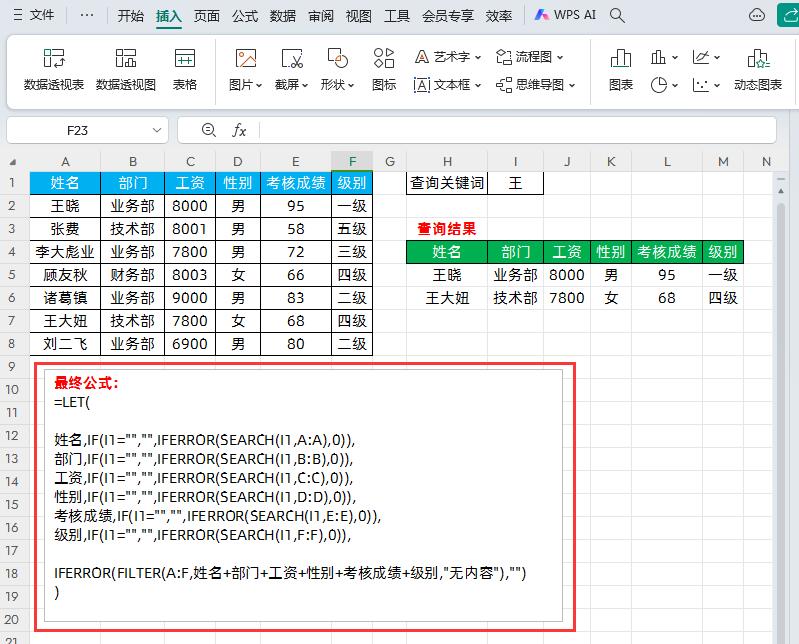
Task: Expand the 思维导图 dropdown arrow
Action: (572, 85)
